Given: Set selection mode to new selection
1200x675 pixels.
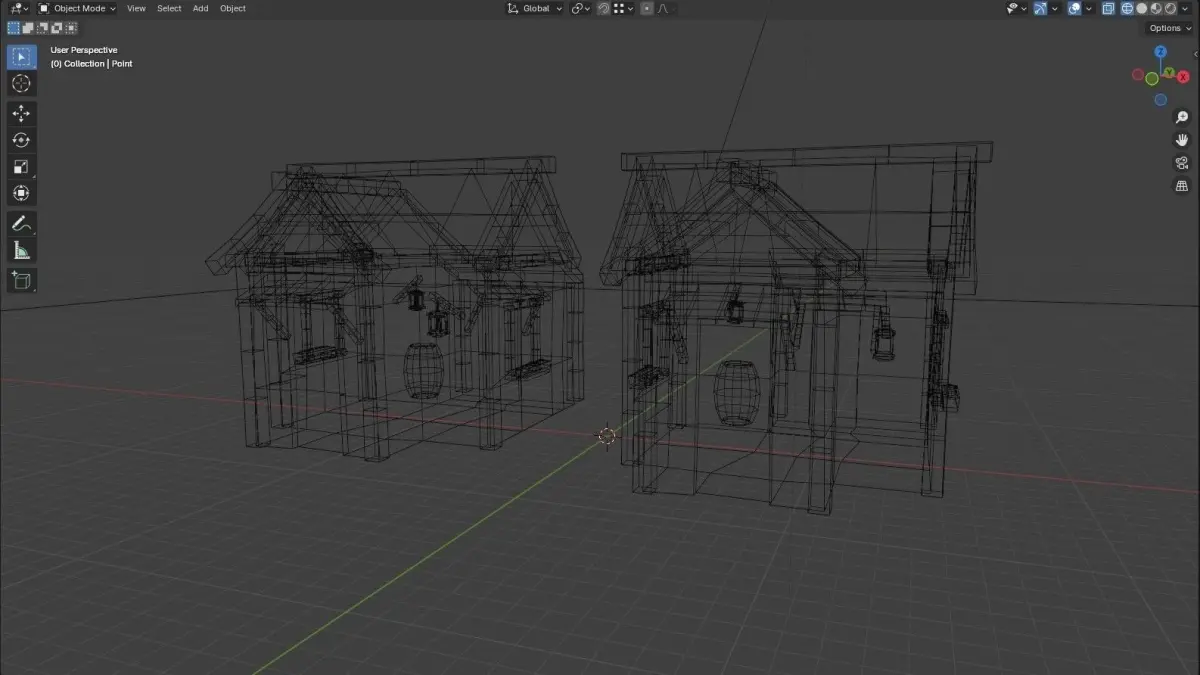Looking at the screenshot, I should [x=13, y=28].
